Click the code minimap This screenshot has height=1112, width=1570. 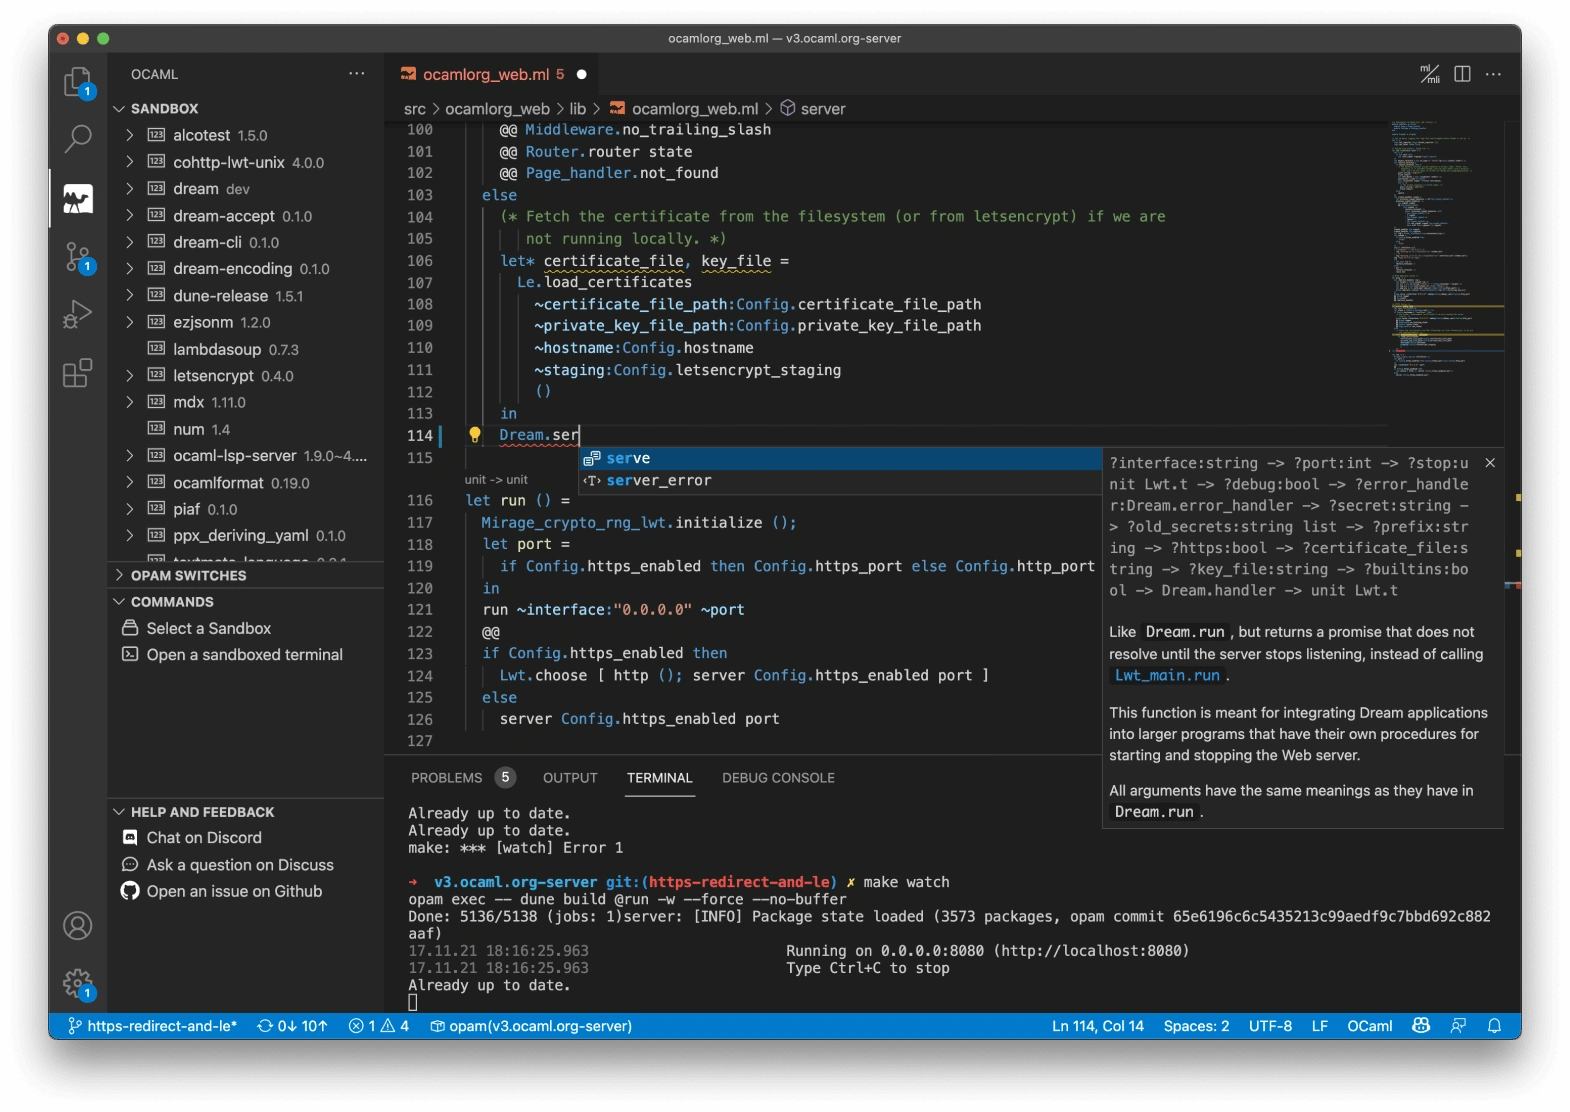[1445, 250]
